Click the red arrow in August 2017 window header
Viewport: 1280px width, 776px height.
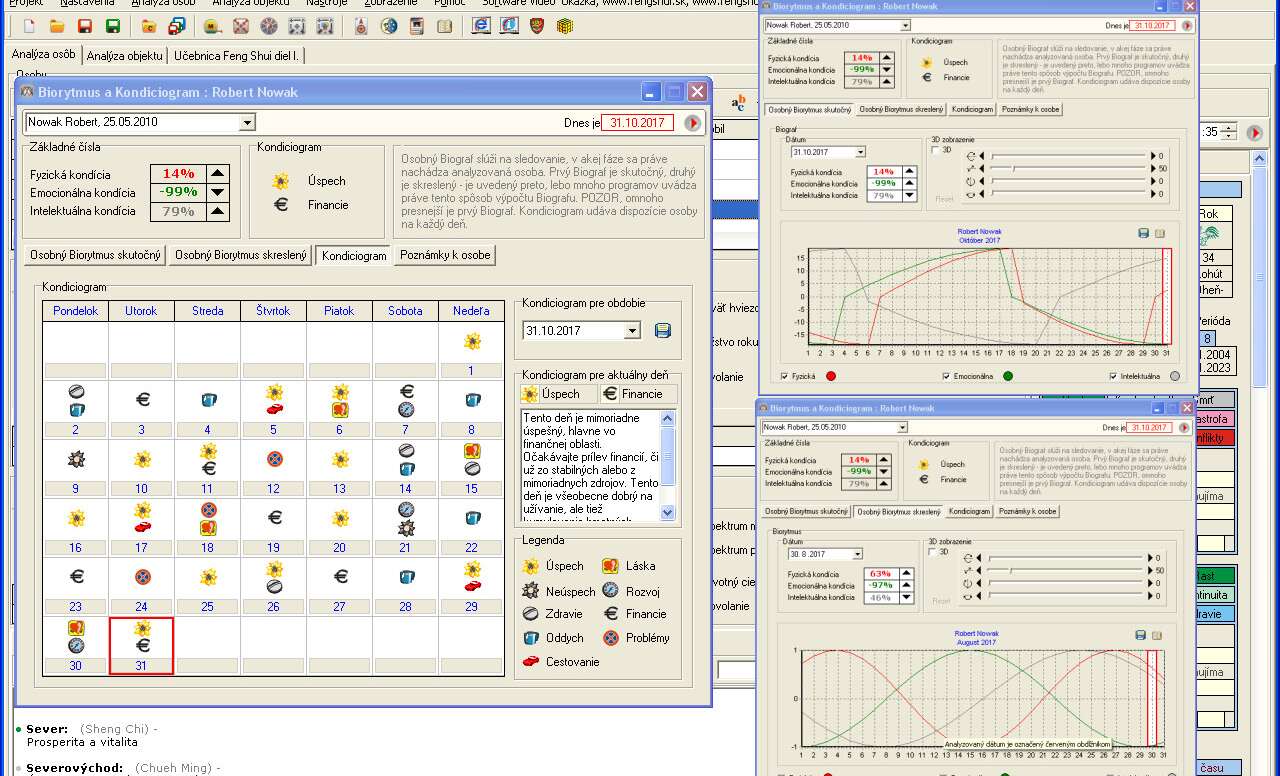point(1185,427)
